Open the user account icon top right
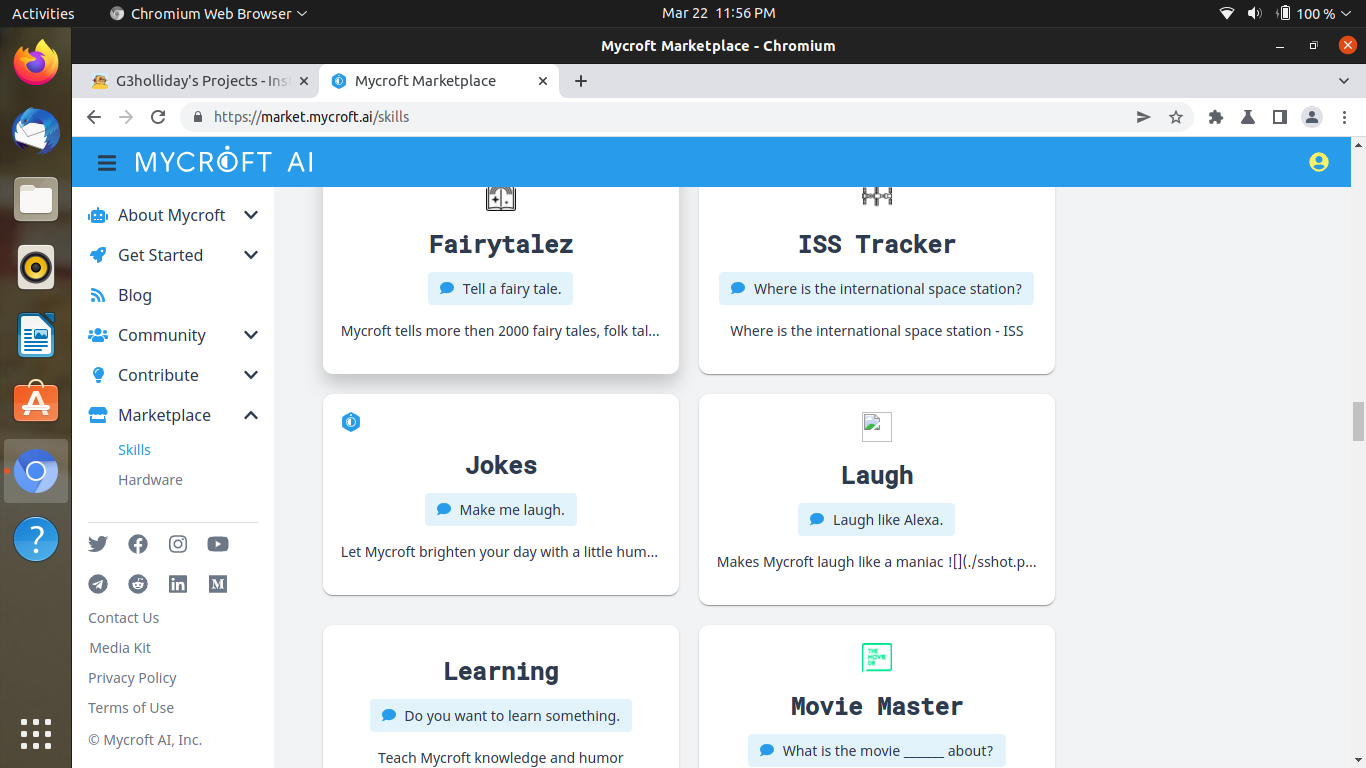Image resolution: width=1366 pixels, height=768 pixels. (1318, 161)
